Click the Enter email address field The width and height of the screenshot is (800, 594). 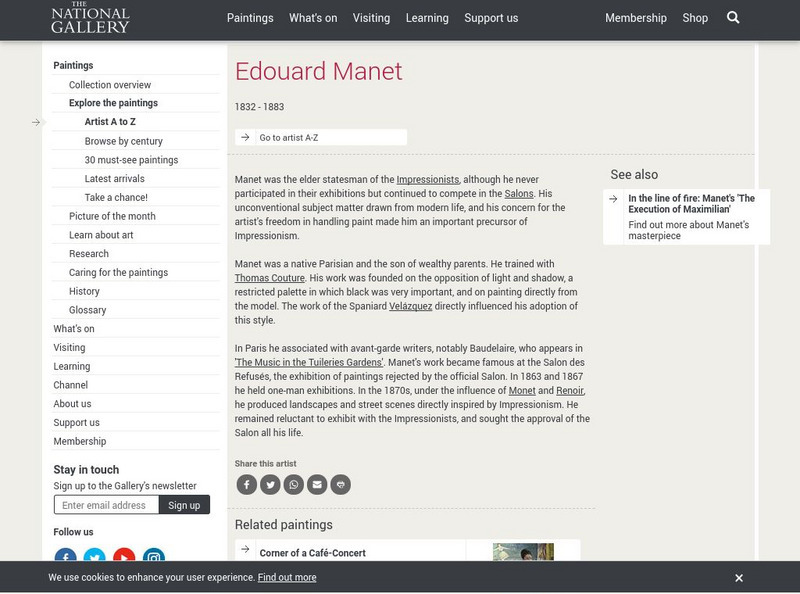pyautogui.click(x=106, y=505)
